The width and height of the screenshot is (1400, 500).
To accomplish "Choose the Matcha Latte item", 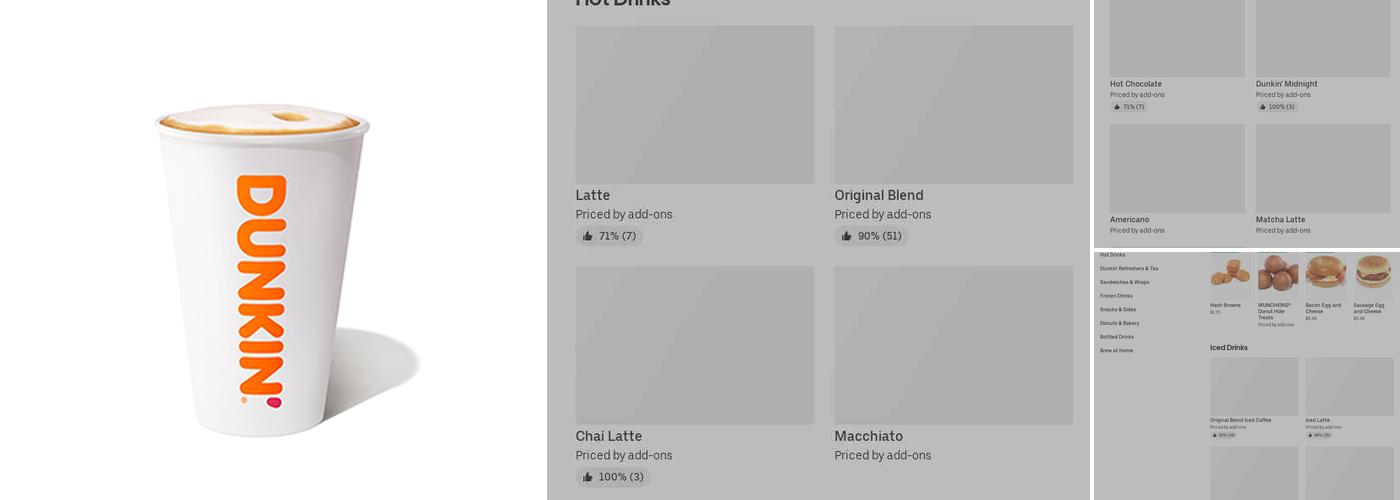I will tap(1323, 168).
